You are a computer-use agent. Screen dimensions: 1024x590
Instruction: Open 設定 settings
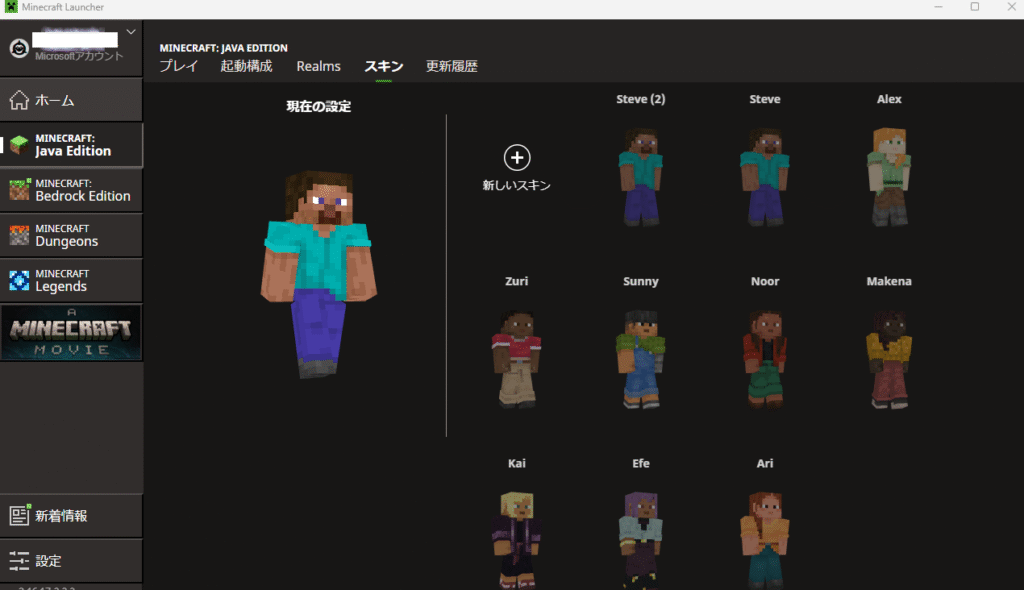point(71,561)
